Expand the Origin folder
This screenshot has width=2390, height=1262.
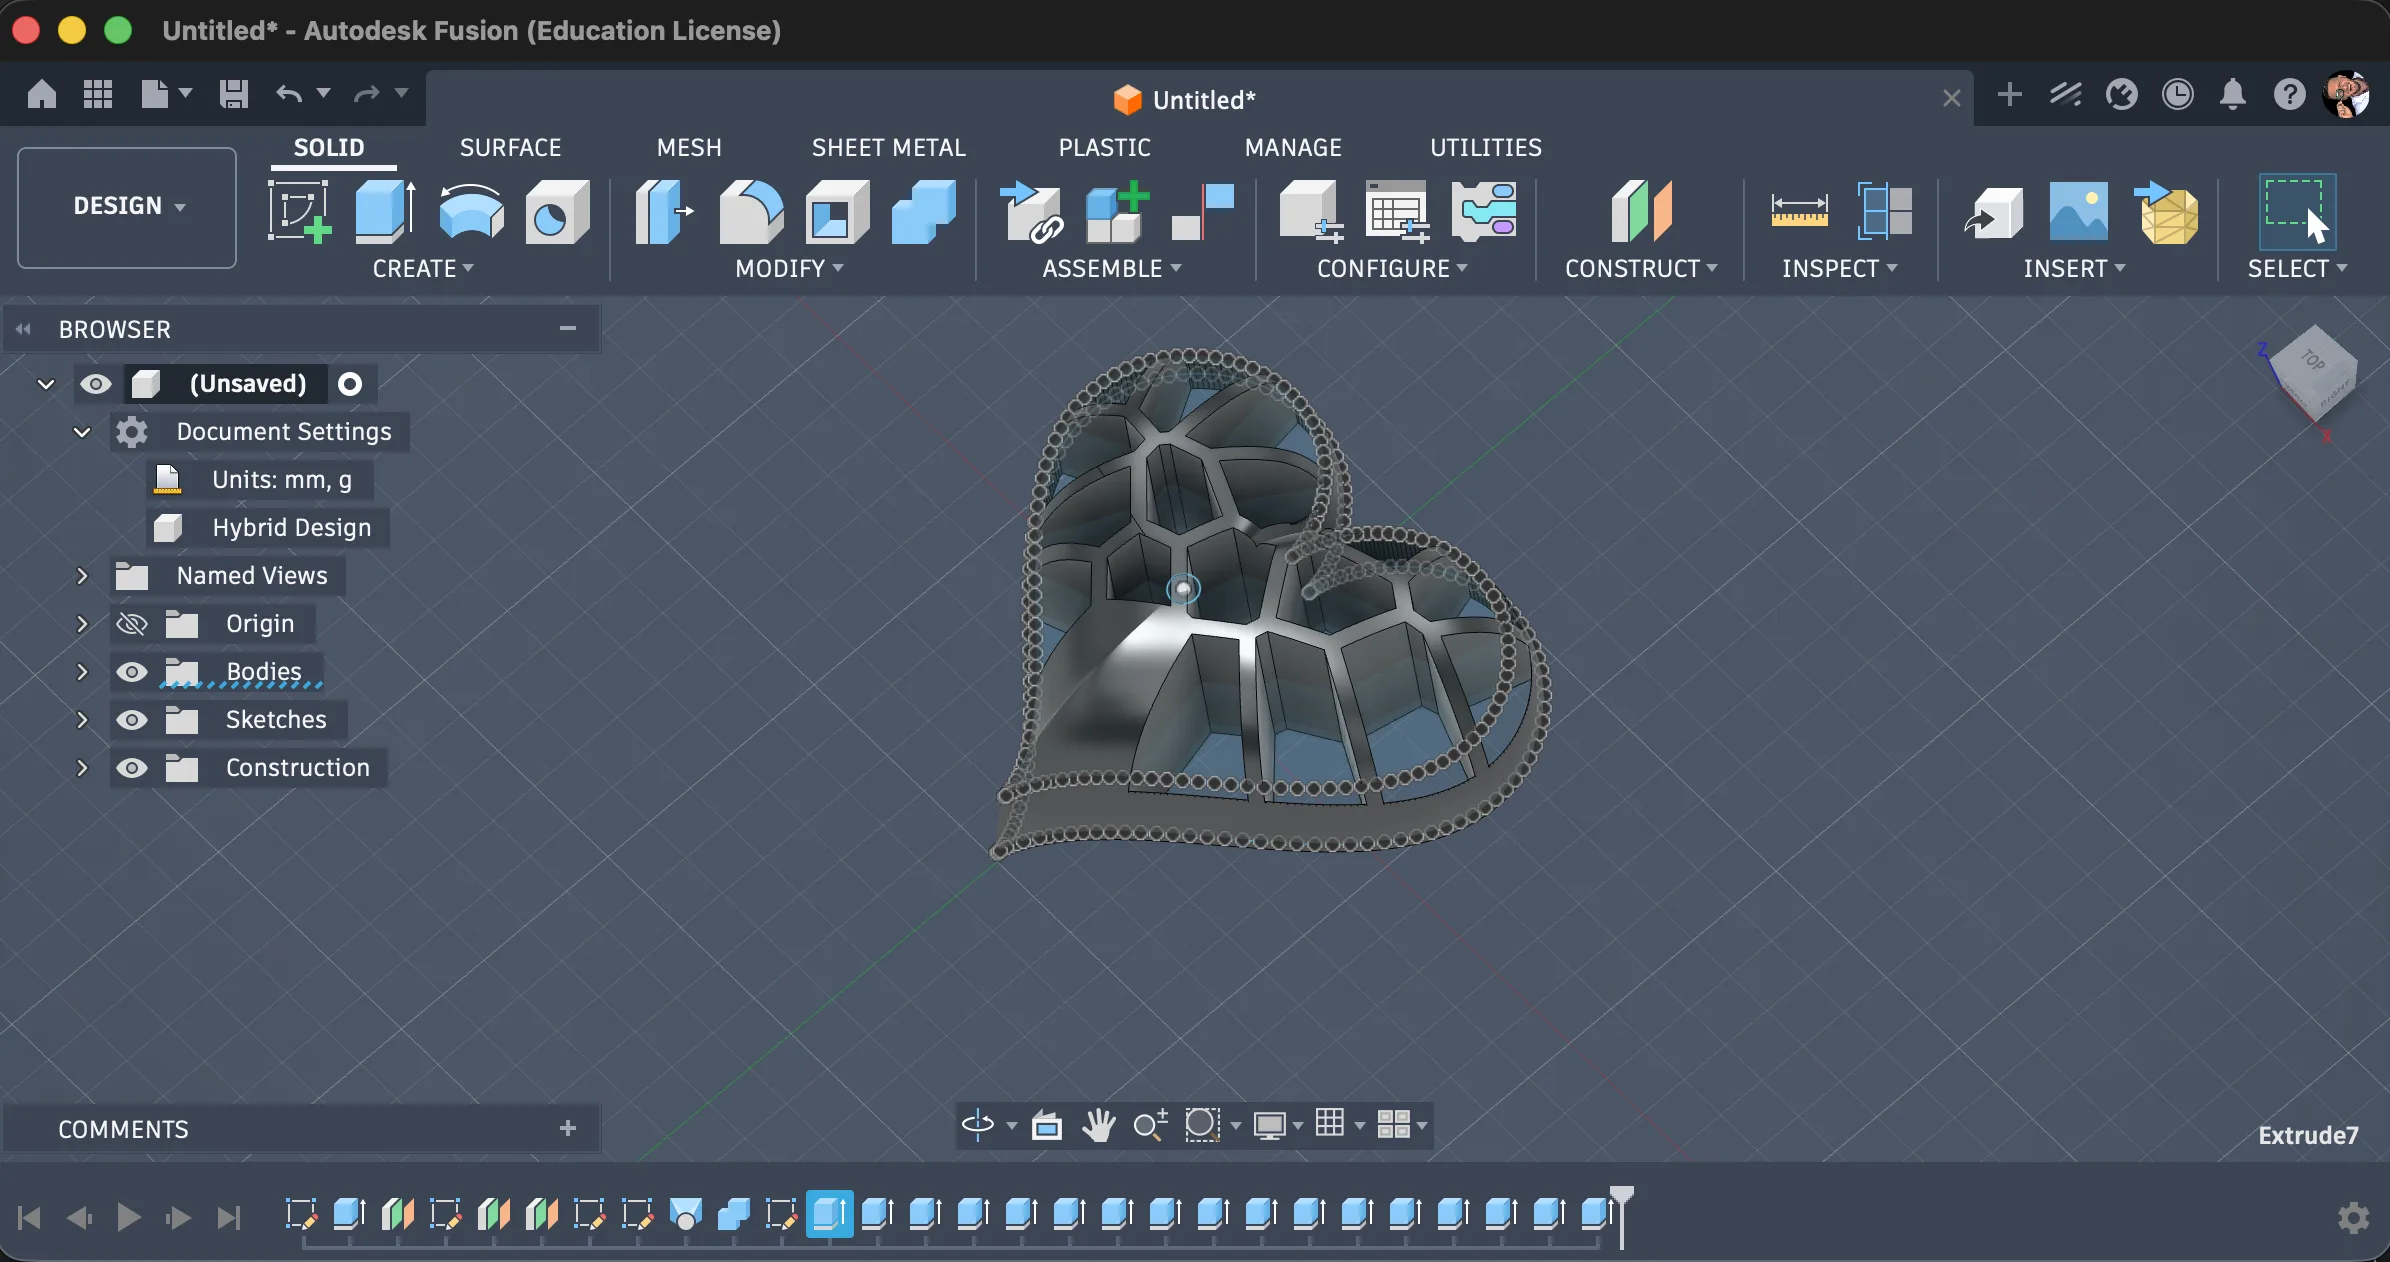[82, 624]
